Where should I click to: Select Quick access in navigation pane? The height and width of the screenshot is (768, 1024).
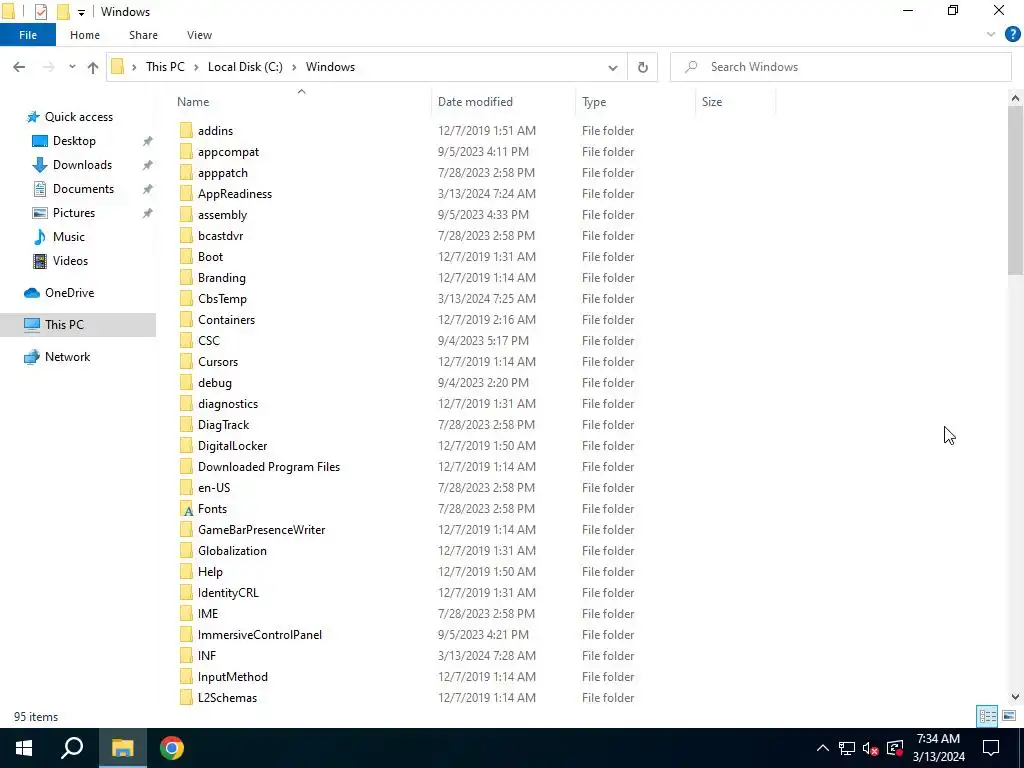point(78,117)
